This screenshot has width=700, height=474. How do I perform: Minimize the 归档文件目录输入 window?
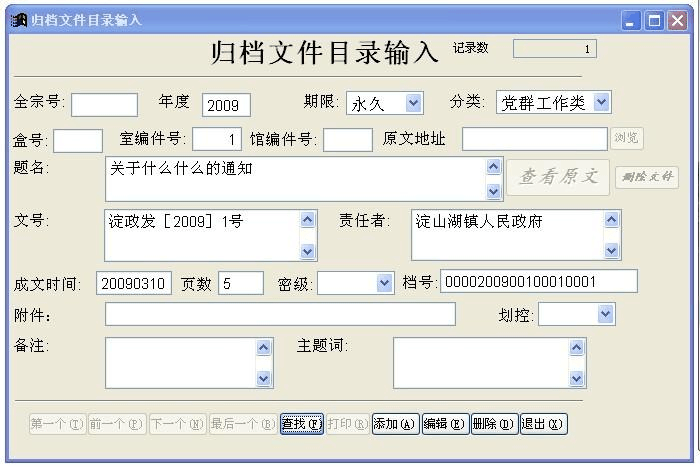point(631,21)
